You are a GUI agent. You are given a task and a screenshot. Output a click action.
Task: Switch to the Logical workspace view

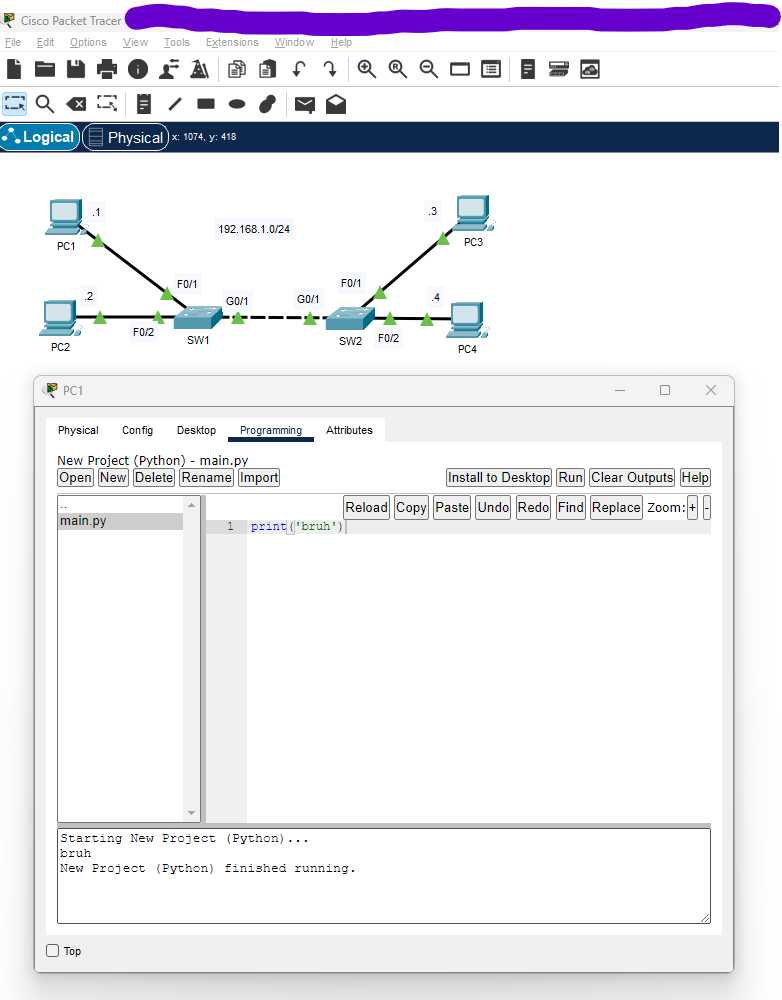(40, 137)
